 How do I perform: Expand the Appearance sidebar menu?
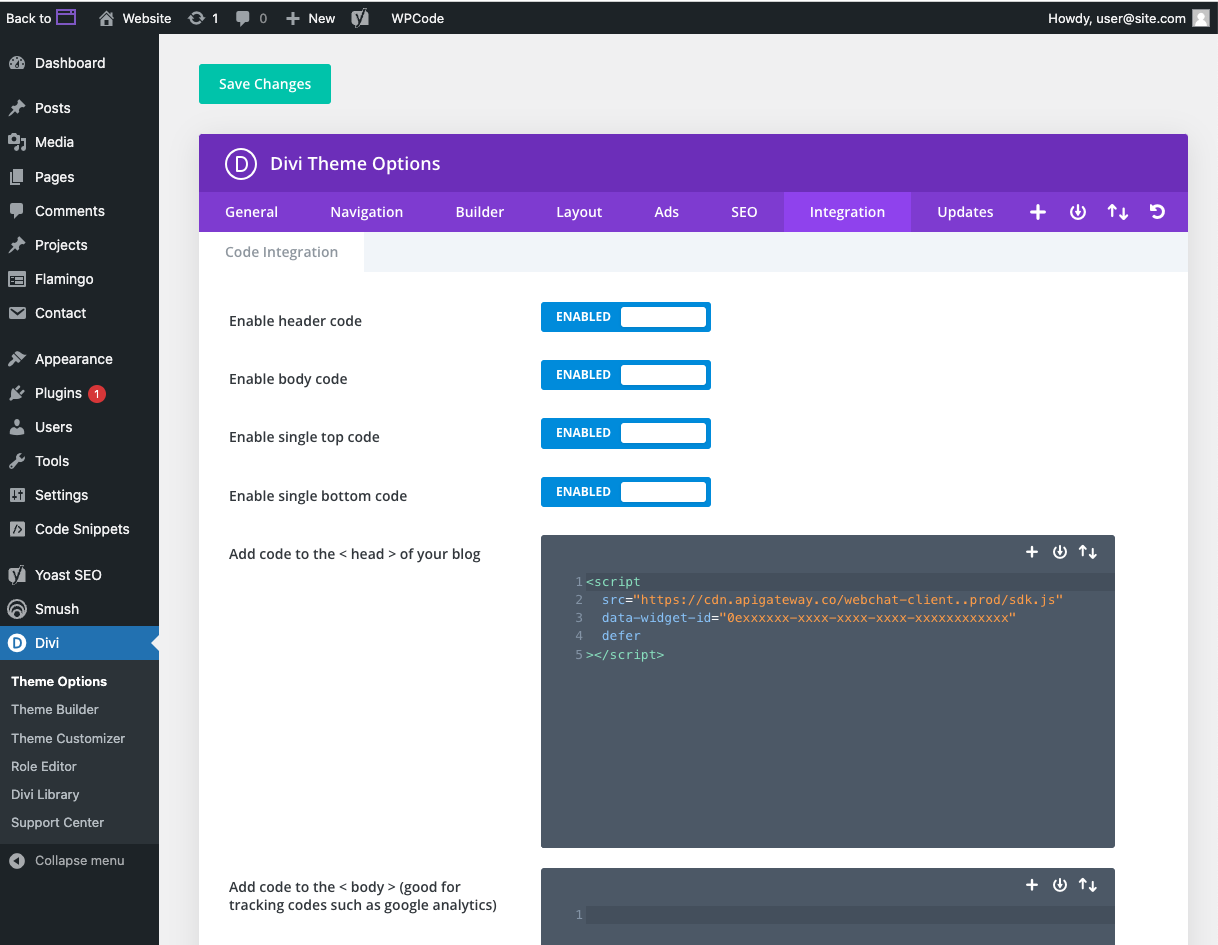pyautogui.click(x=73, y=359)
